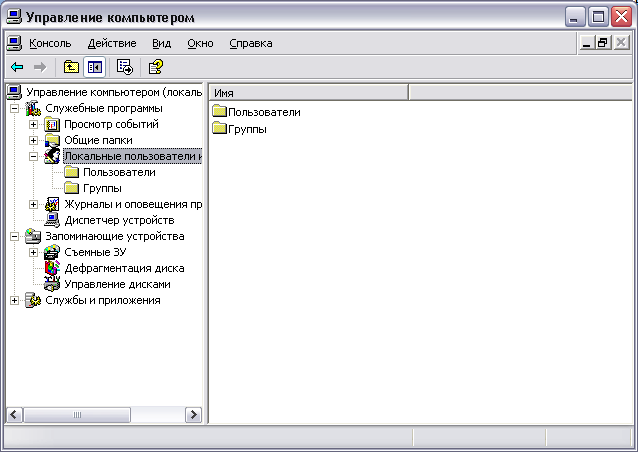Click the Просмотр событий event viewer icon
The height and width of the screenshot is (452, 638).
52,124
